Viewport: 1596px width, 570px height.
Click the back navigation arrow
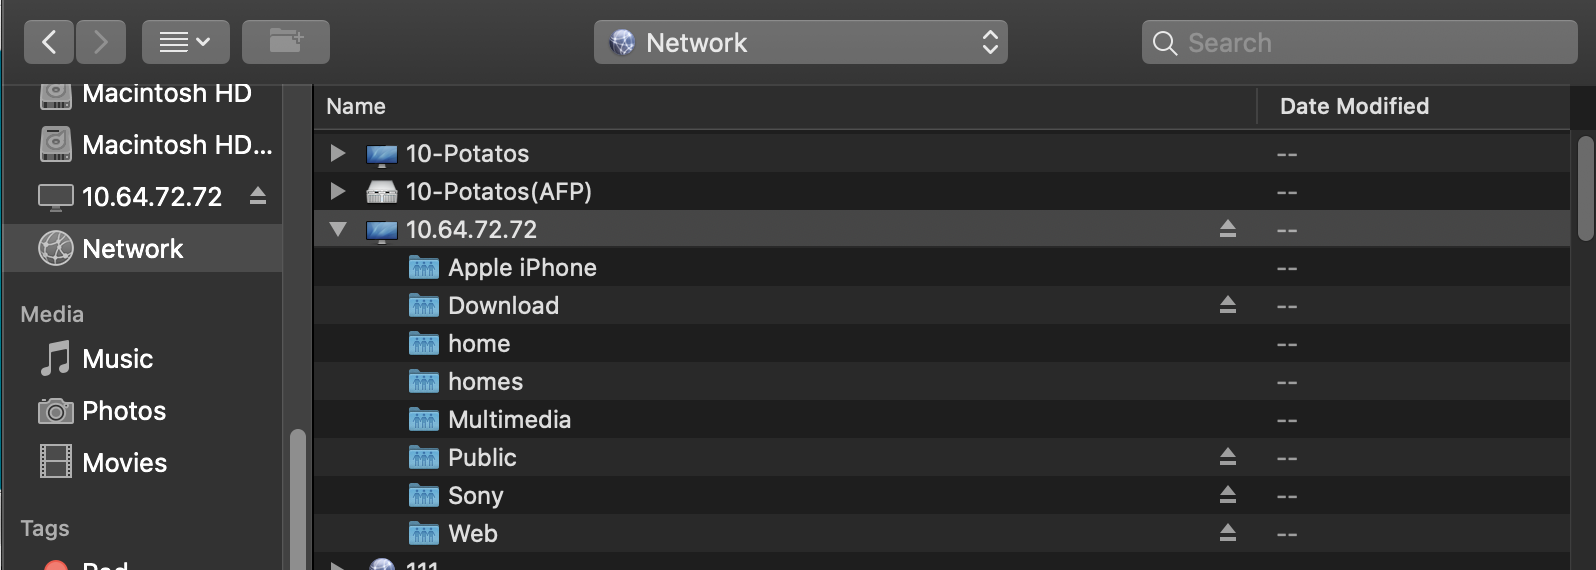[x=49, y=42]
